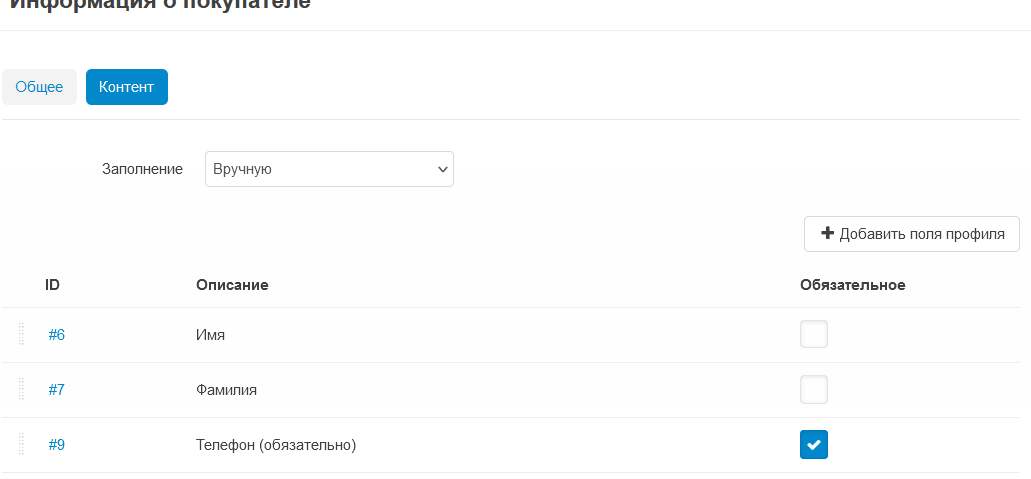Switch to the Общее tab
The image size is (1031, 479).
(39, 87)
